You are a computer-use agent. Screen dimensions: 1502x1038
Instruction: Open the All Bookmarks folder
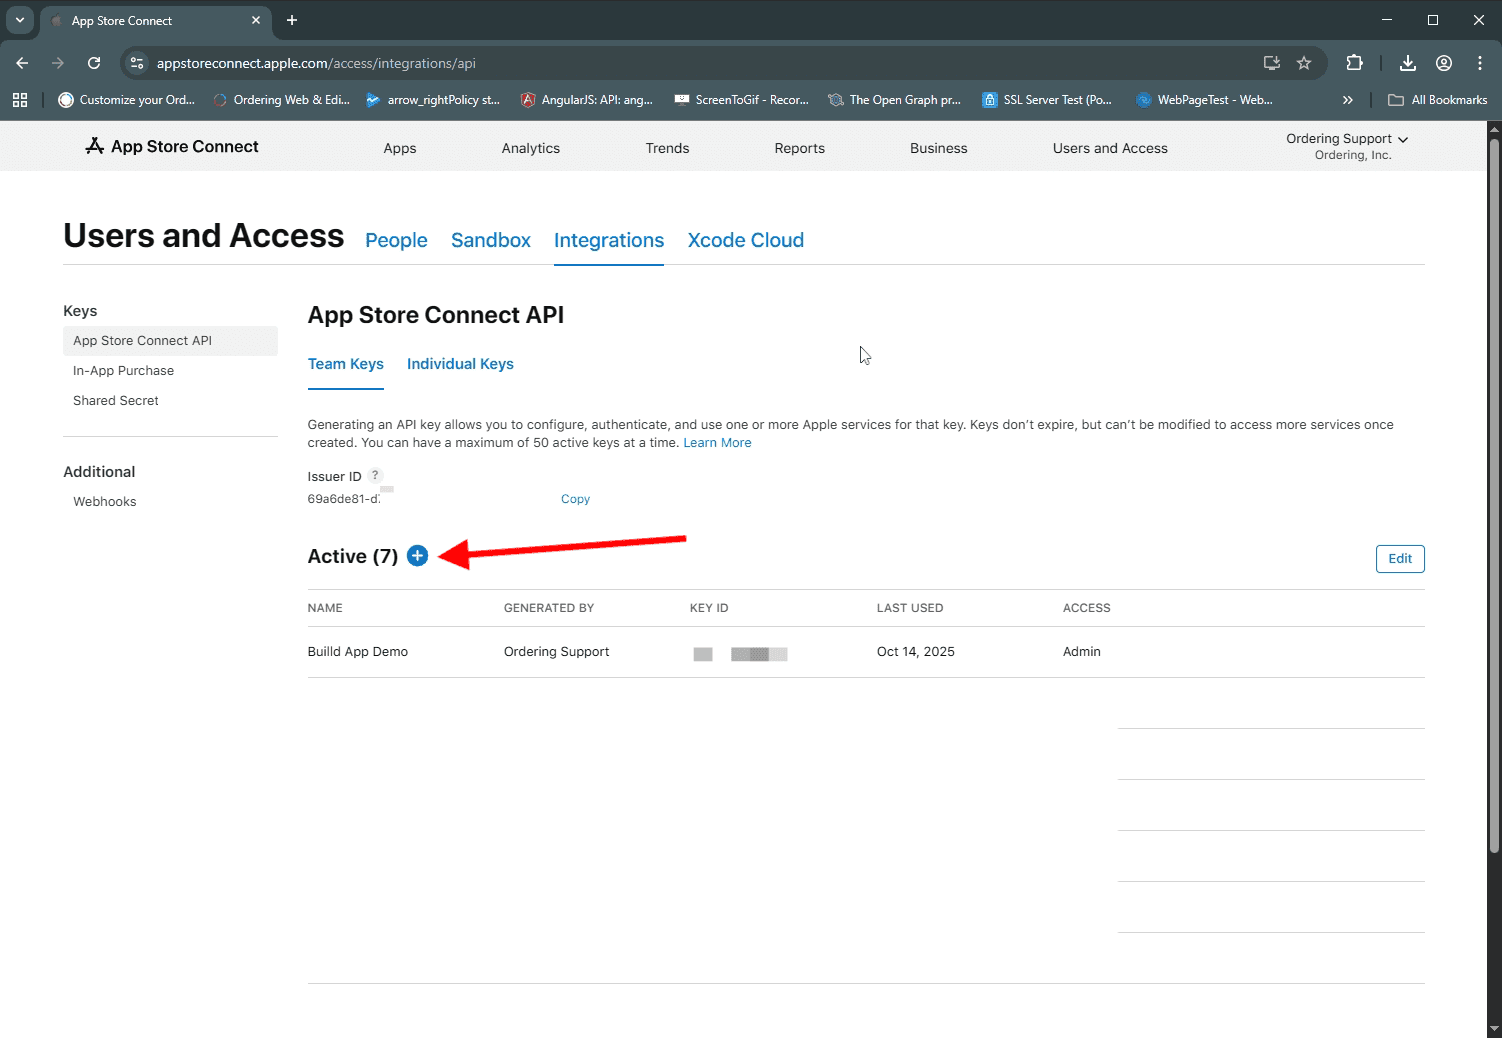(1438, 100)
